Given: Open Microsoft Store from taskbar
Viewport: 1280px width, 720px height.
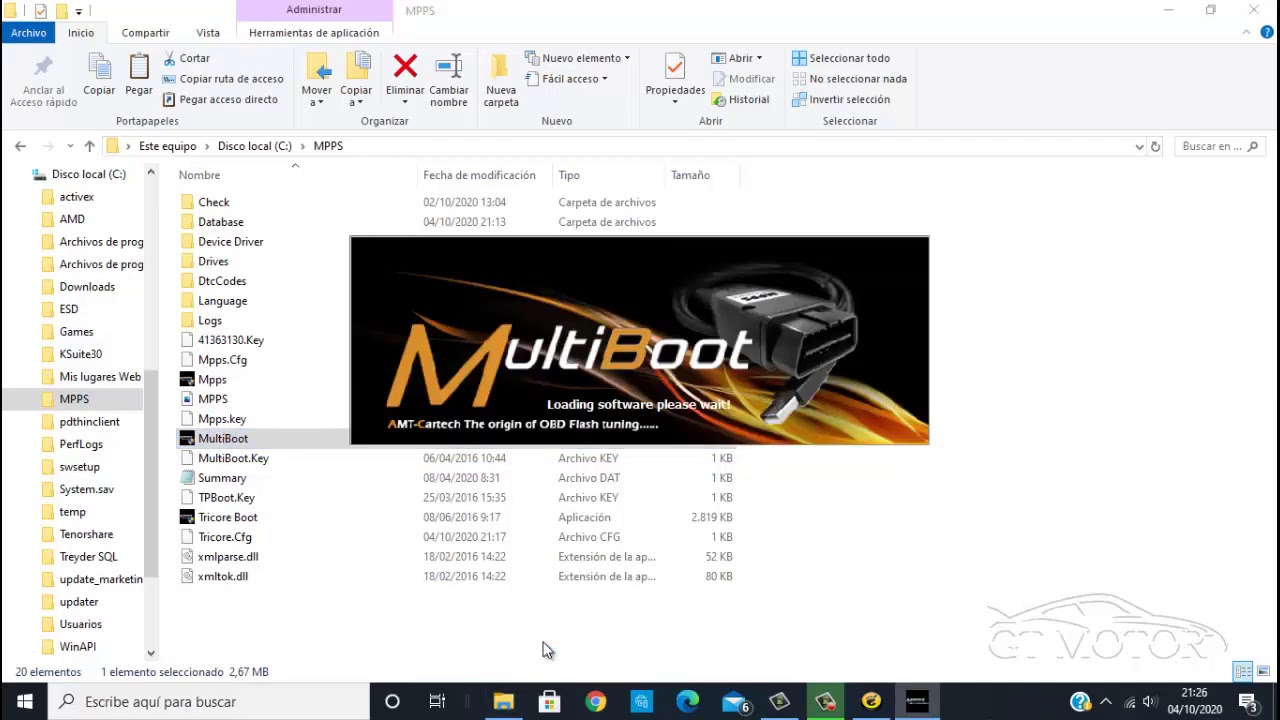Looking at the screenshot, I should (x=549, y=701).
